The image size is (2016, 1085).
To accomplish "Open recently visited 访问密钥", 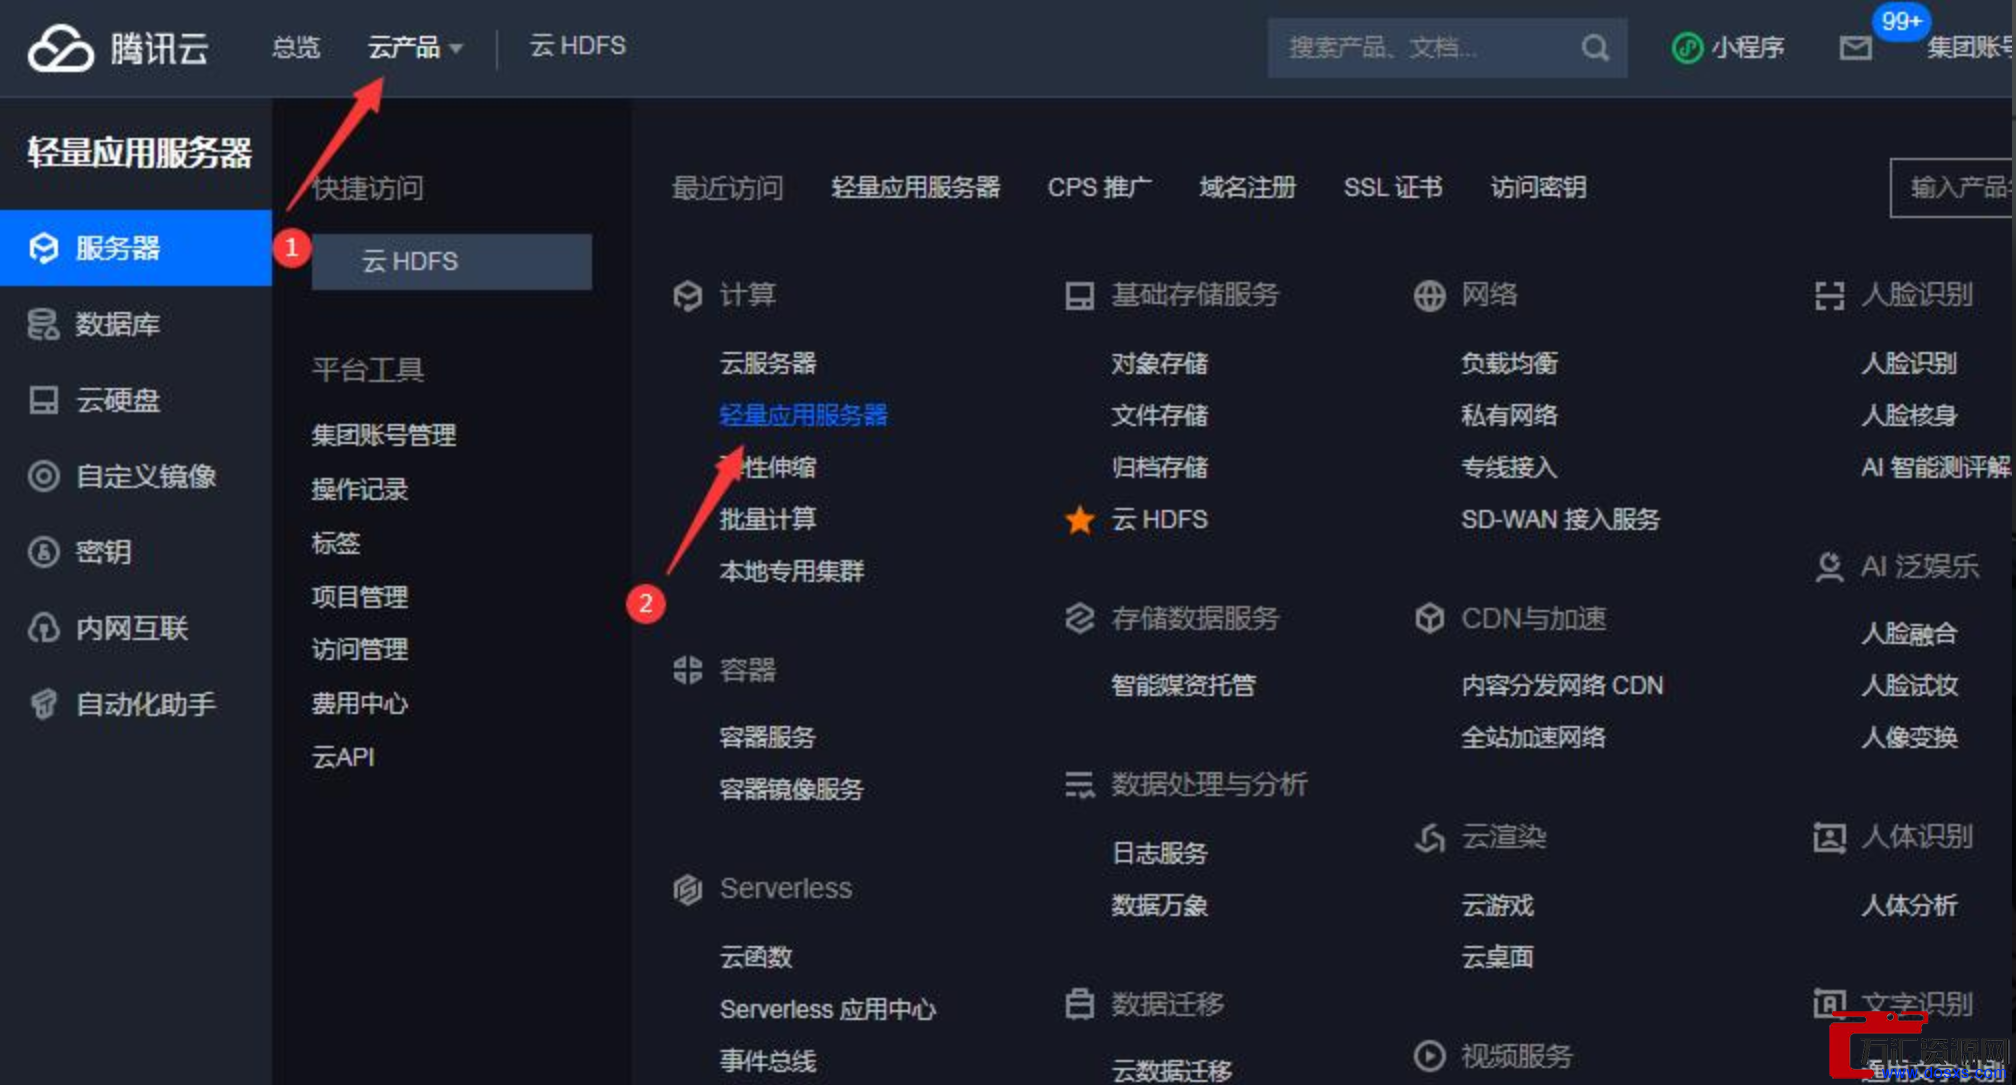I will click(x=1538, y=187).
